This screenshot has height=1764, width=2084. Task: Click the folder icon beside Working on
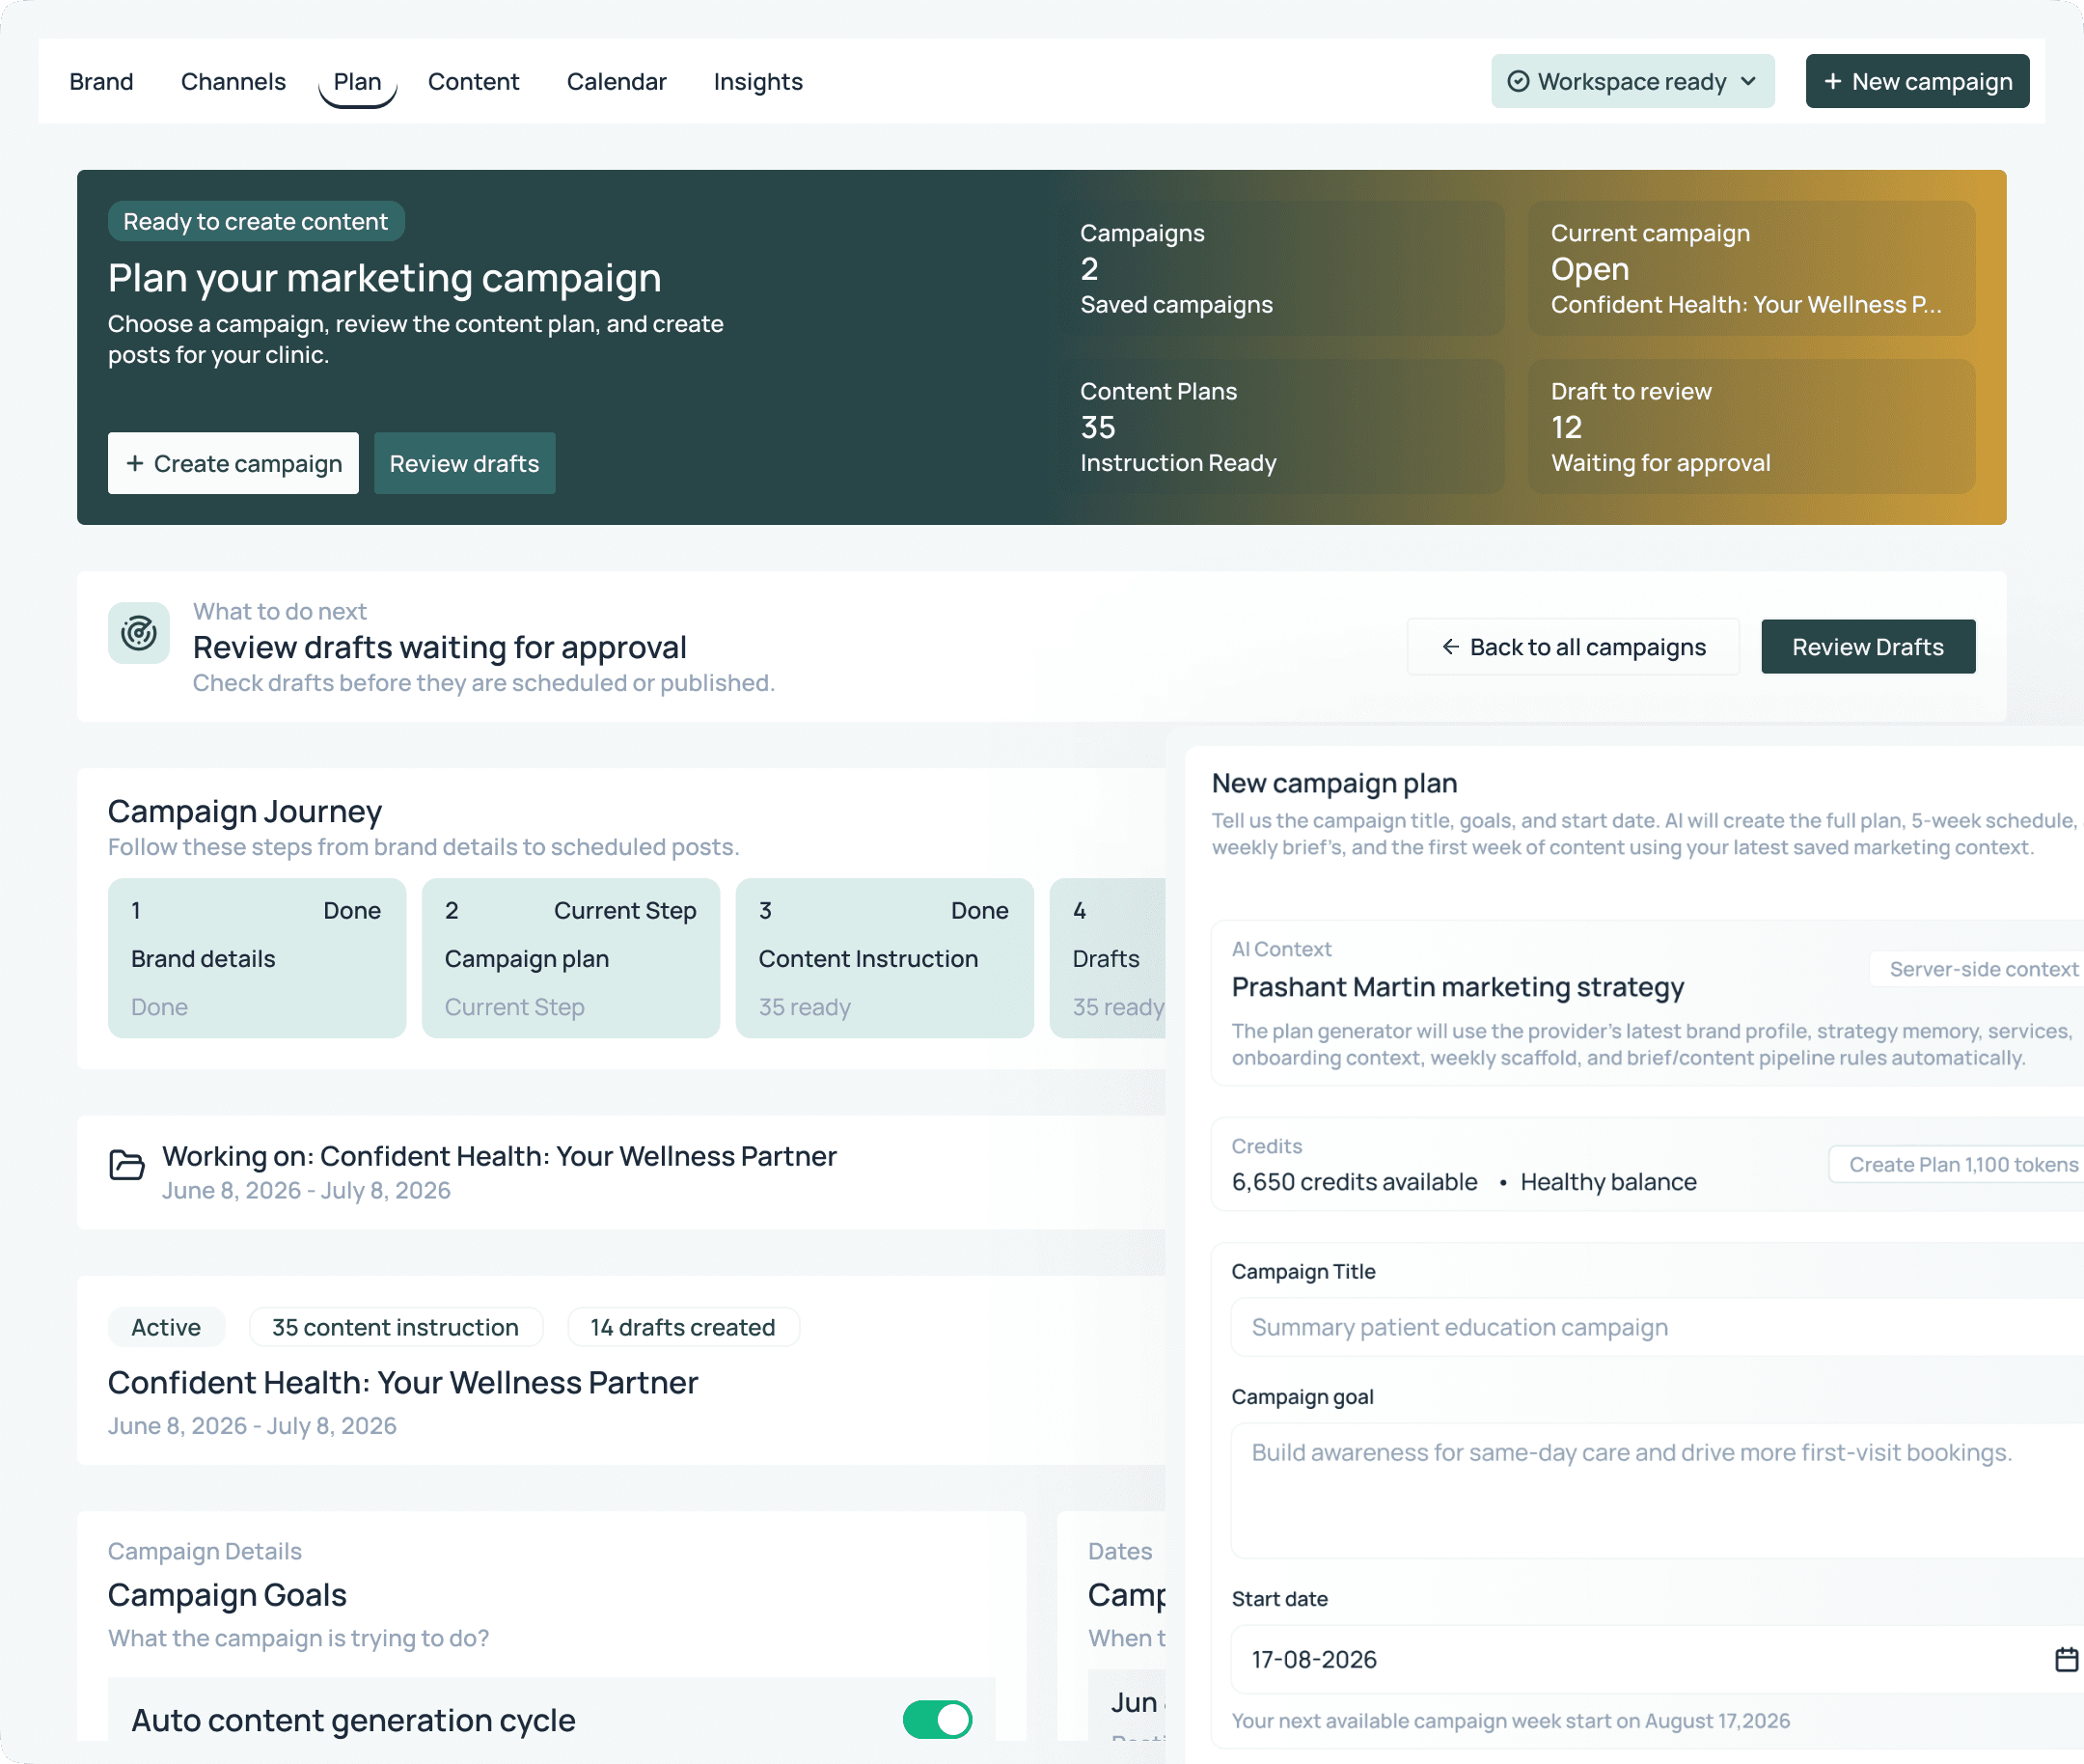[127, 1165]
